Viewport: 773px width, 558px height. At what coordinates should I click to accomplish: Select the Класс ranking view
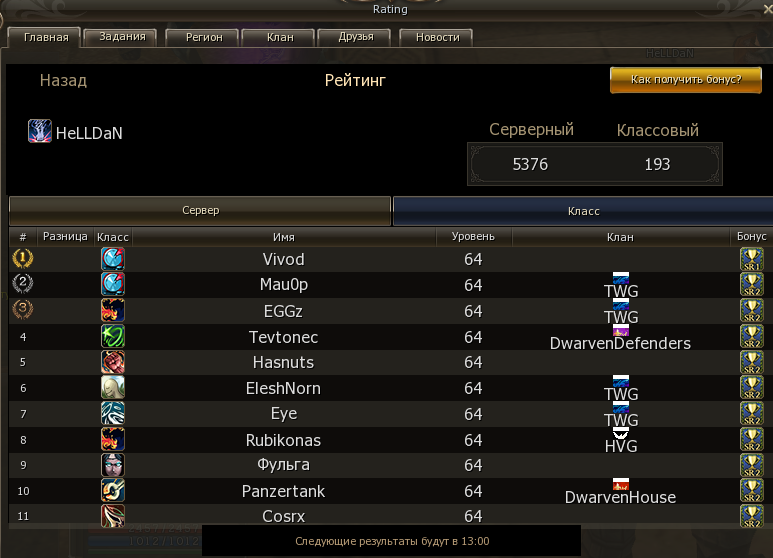coord(583,211)
